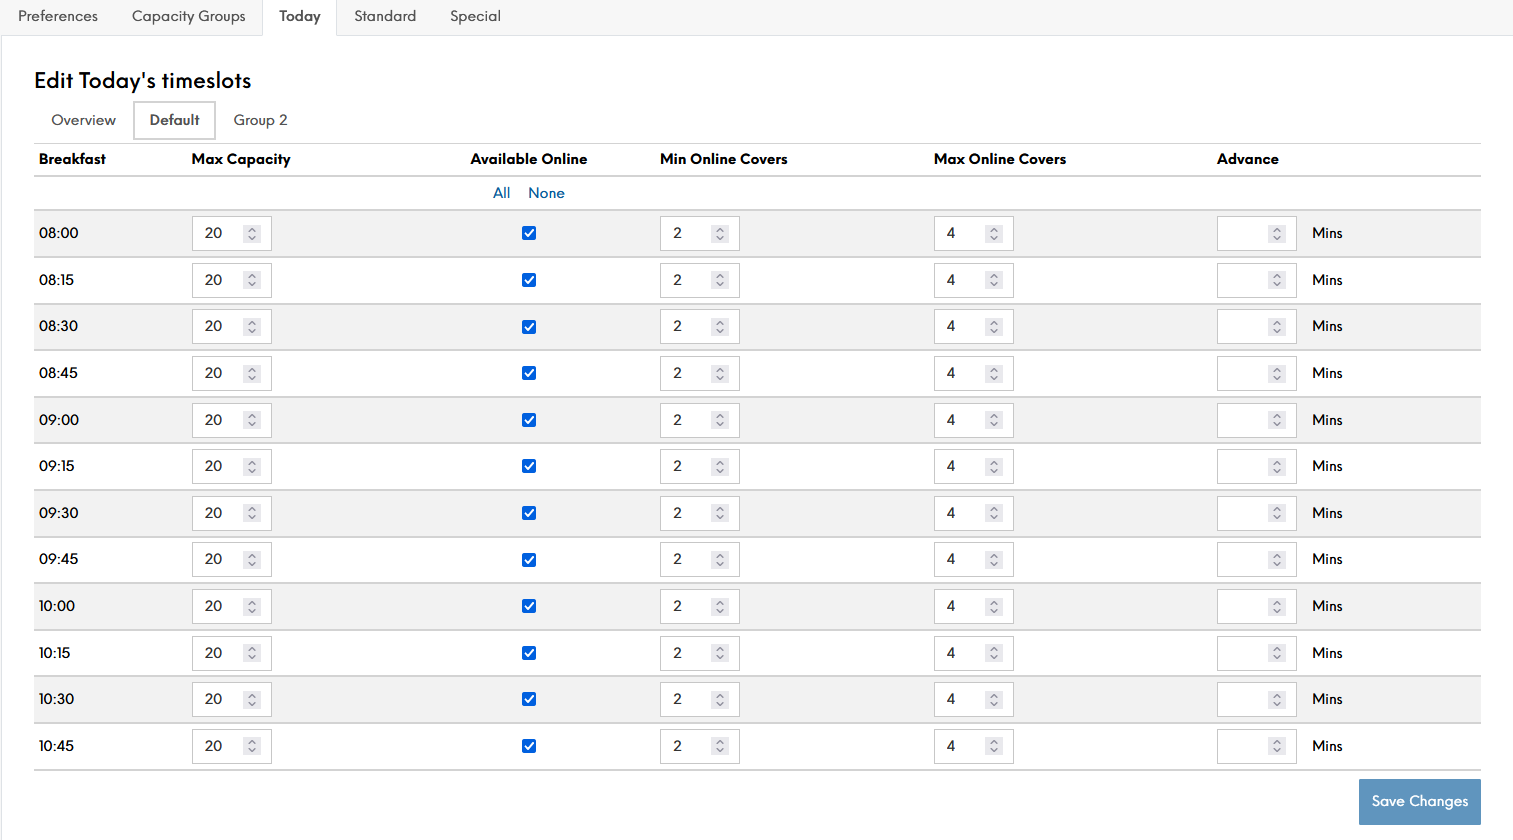
Task: Click Max Capacity stepper arrows for 10:30
Action: (x=252, y=699)
